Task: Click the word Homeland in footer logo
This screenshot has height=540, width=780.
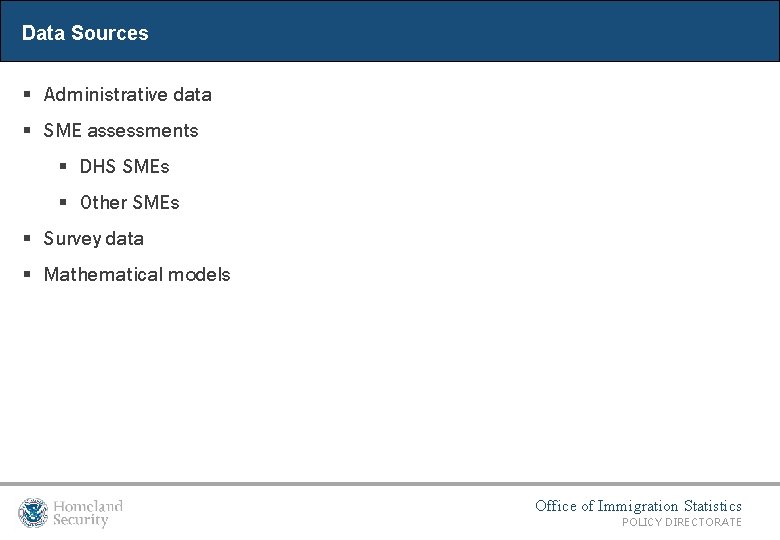Action: (x=88, y=506)
